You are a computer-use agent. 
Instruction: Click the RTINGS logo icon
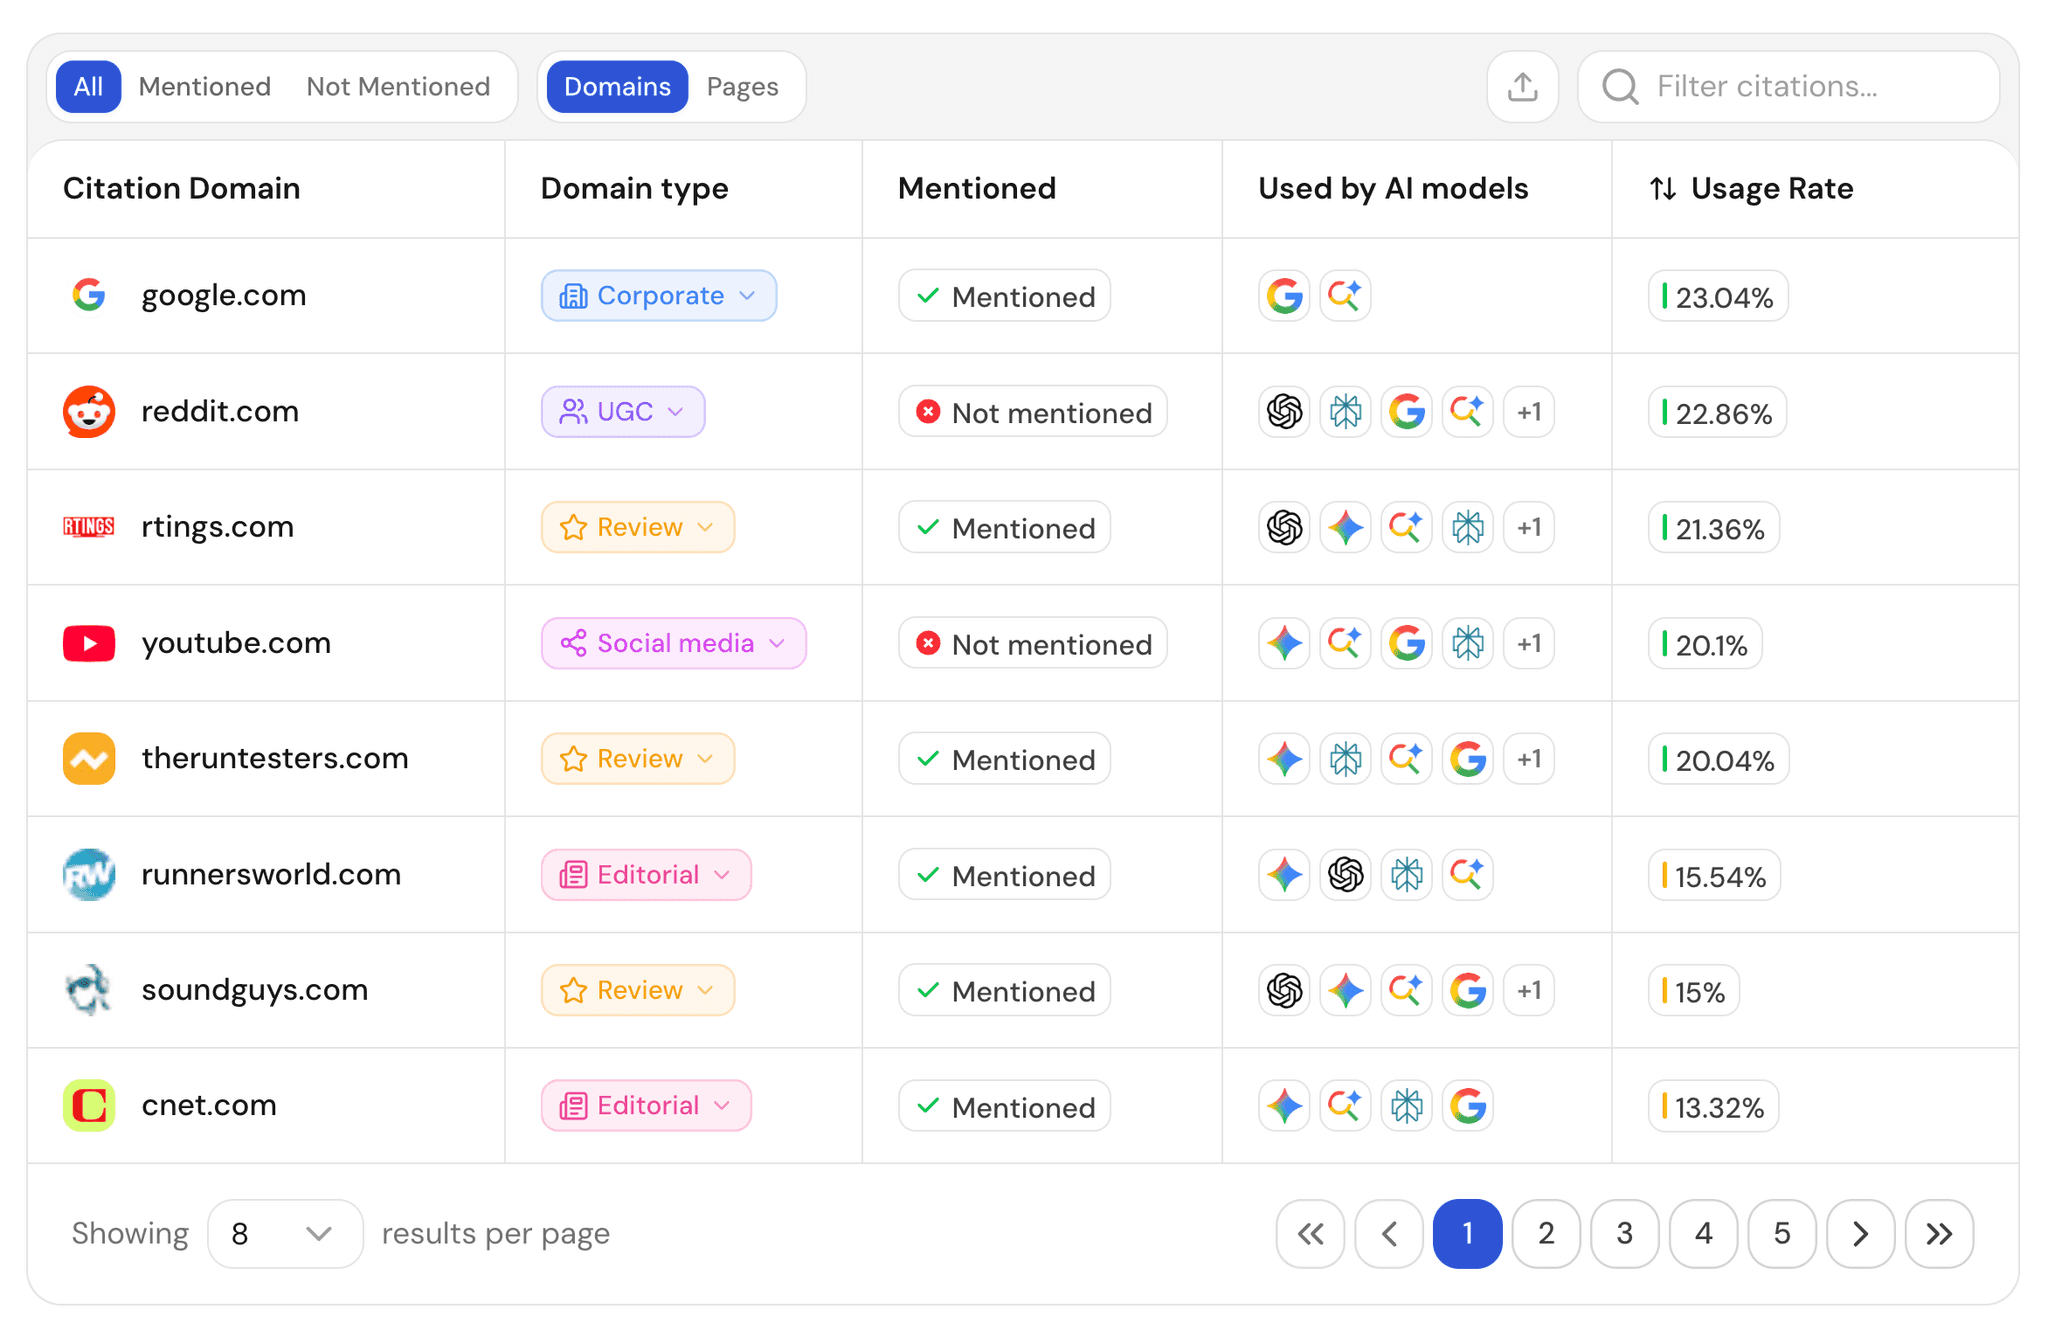pyautogui.click(x=89, y=527)
